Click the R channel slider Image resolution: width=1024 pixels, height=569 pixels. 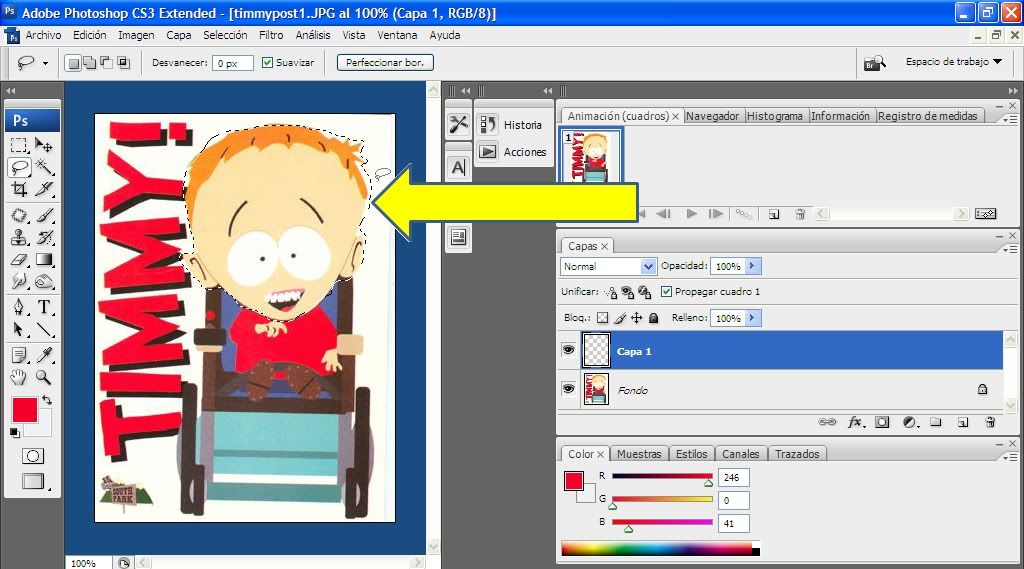(x=662, y=477)
